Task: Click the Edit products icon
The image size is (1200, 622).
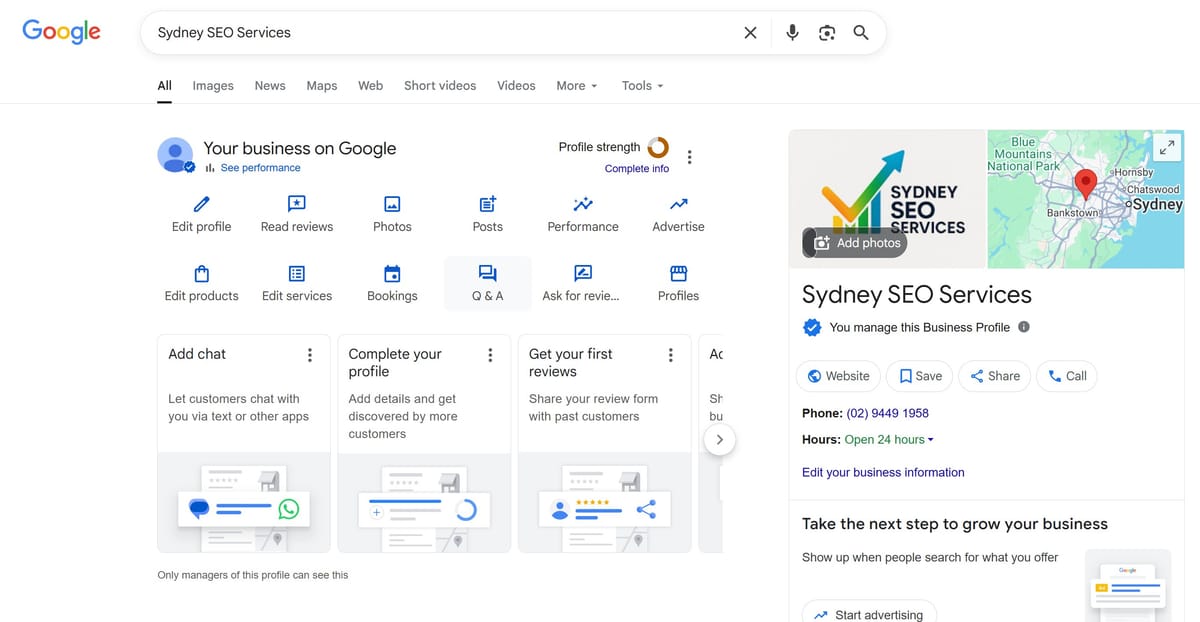Action: [x=200, y=273]
